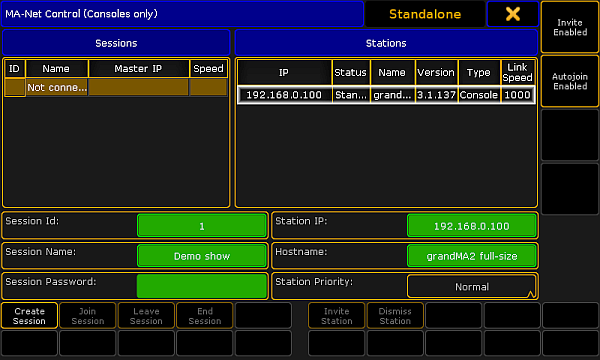The image size is (600, 360).
Task: Edit the Station IP field 192.168.0.100
Action: [471, 226]
